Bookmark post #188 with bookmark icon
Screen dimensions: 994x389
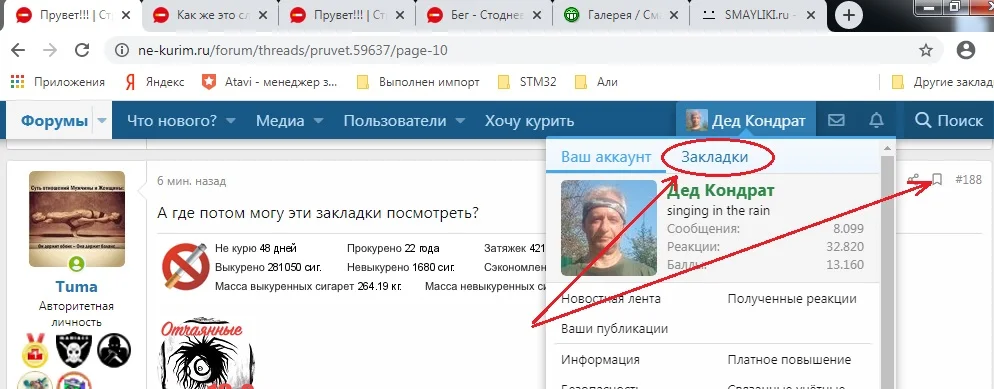pyautogui.click(x=936, y=180)
